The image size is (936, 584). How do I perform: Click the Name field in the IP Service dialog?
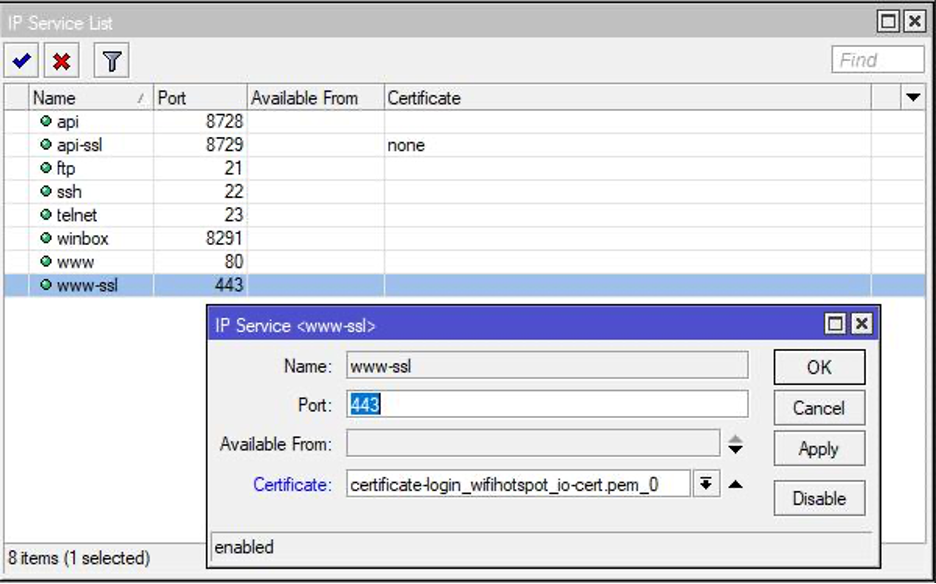point(547,365)
